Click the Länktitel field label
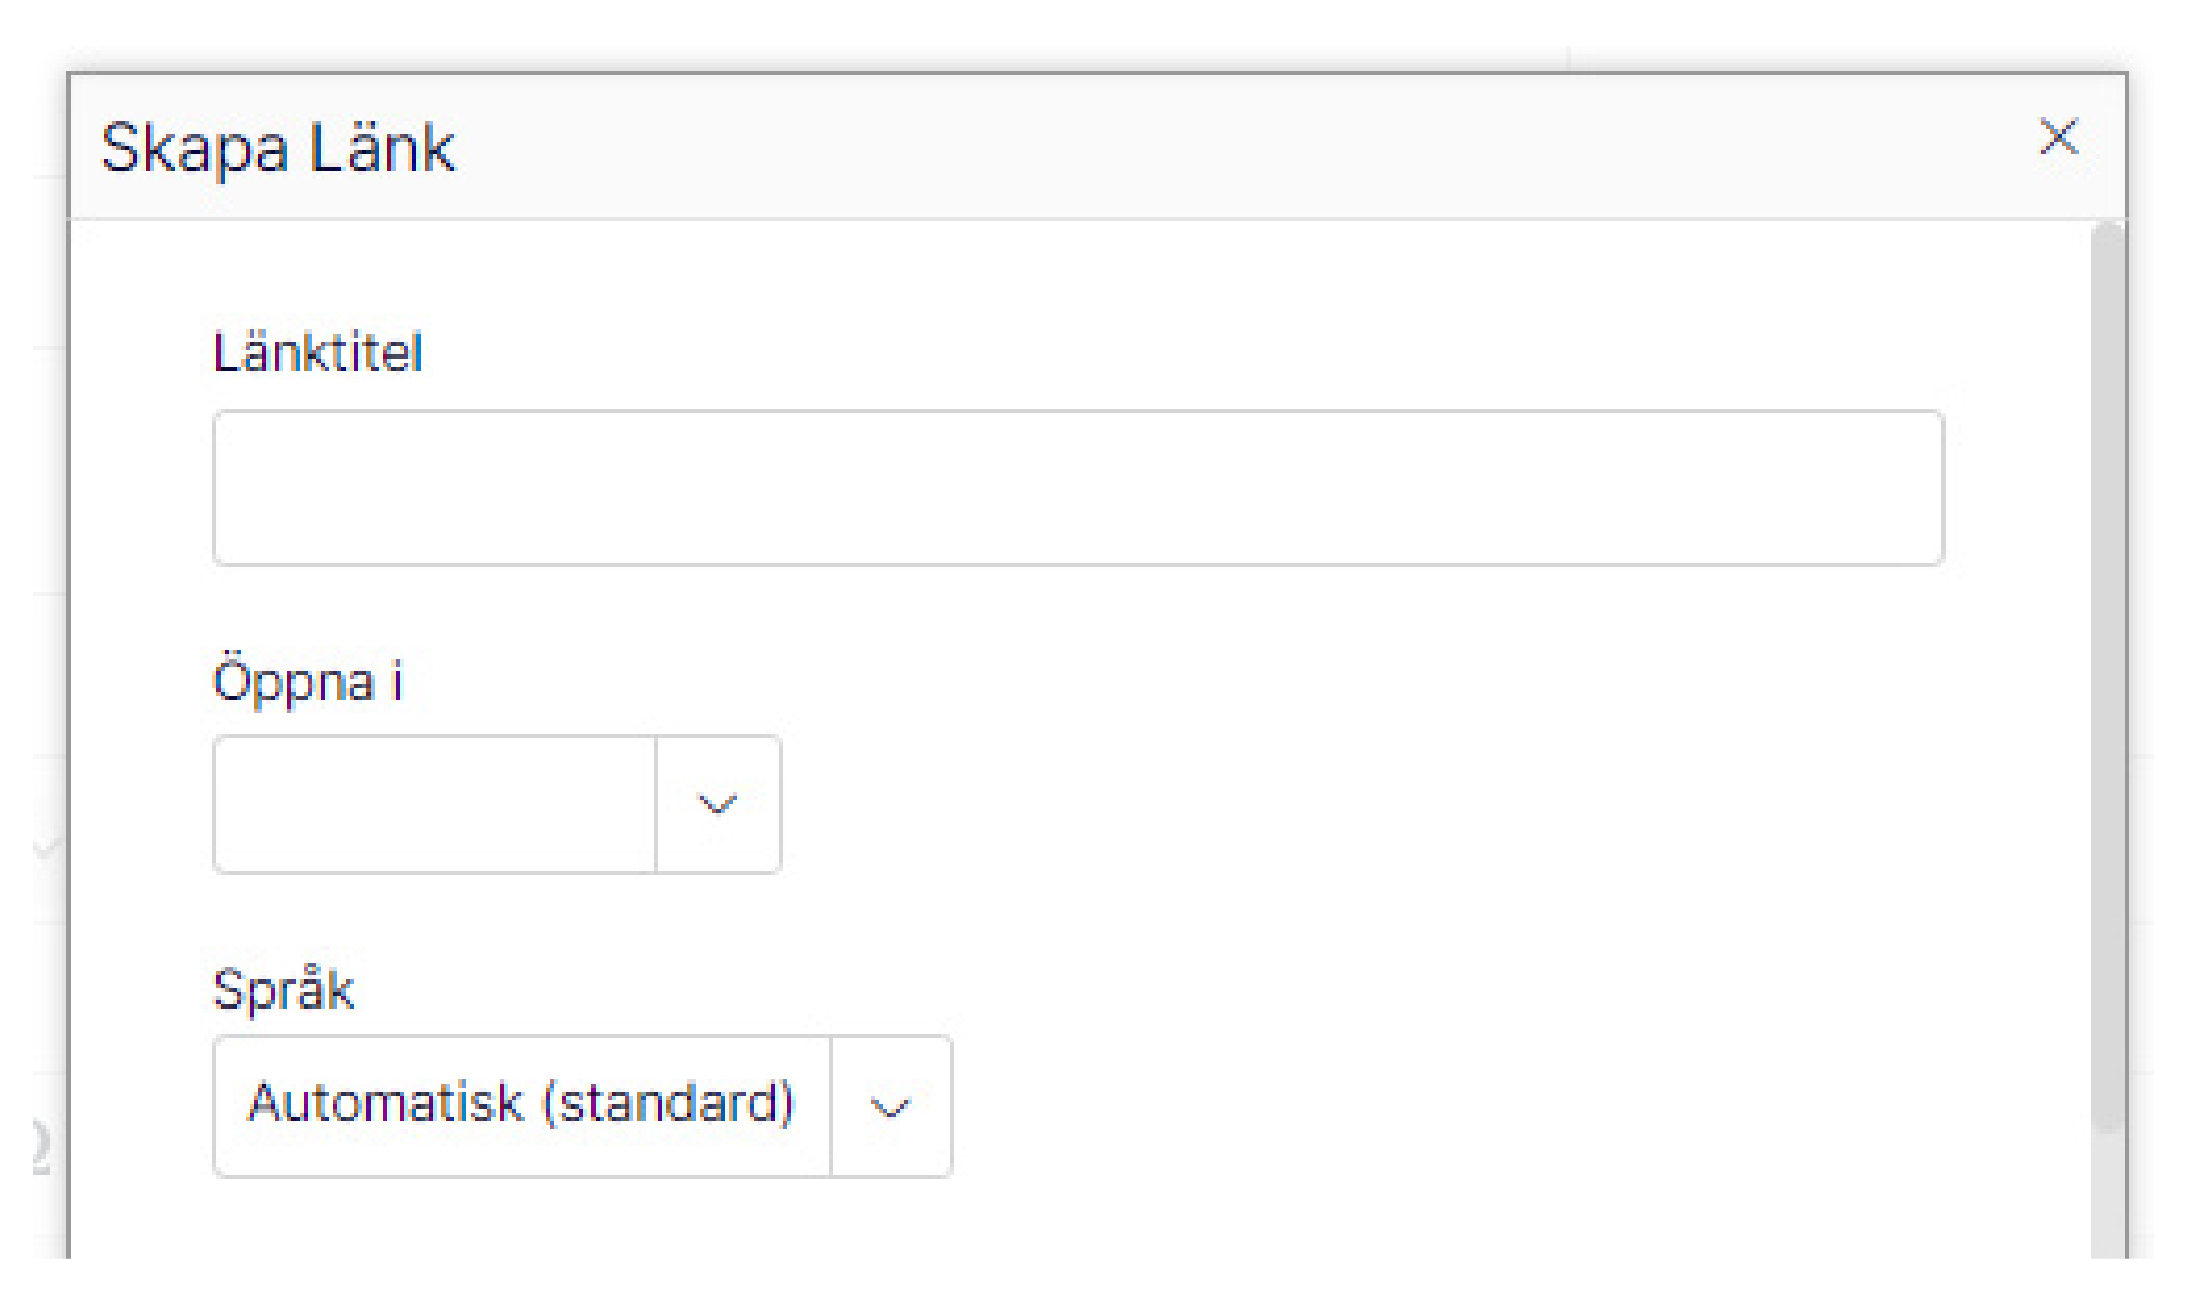2200x1313 pixels. [x=318, y=353]
